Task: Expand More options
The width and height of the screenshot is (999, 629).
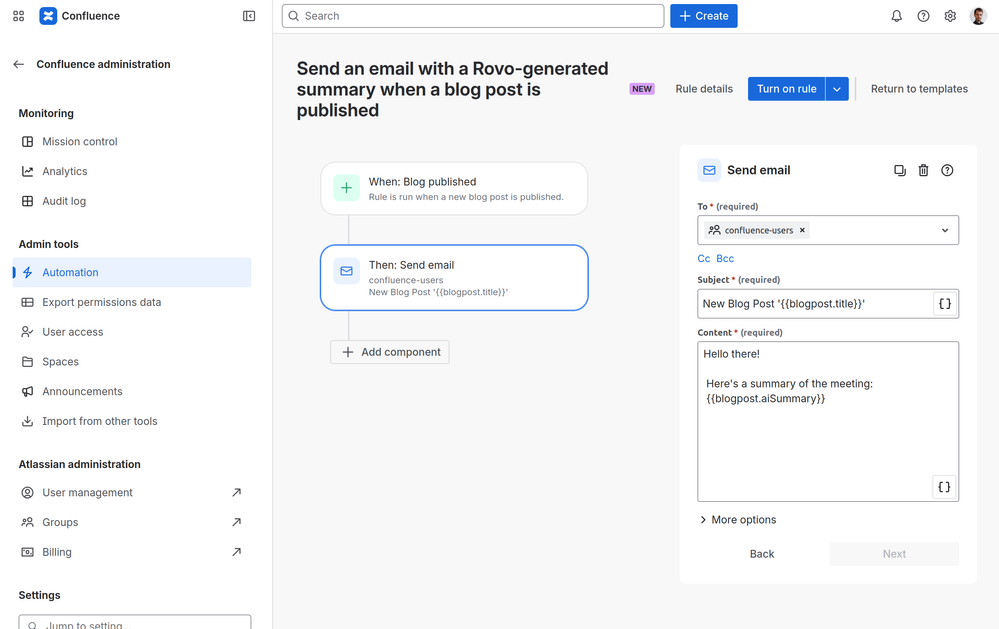Action: pyautogui.click(x=738, y=520)
